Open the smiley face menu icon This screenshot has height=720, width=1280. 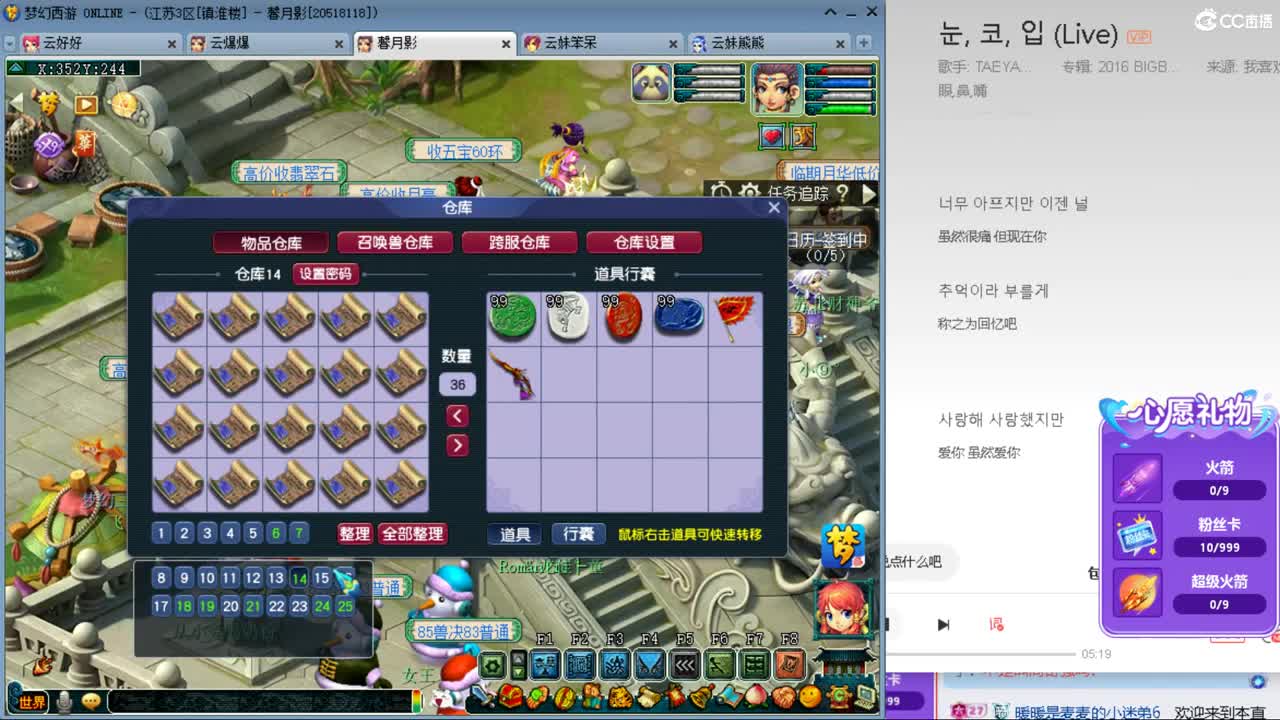point(810,696)
